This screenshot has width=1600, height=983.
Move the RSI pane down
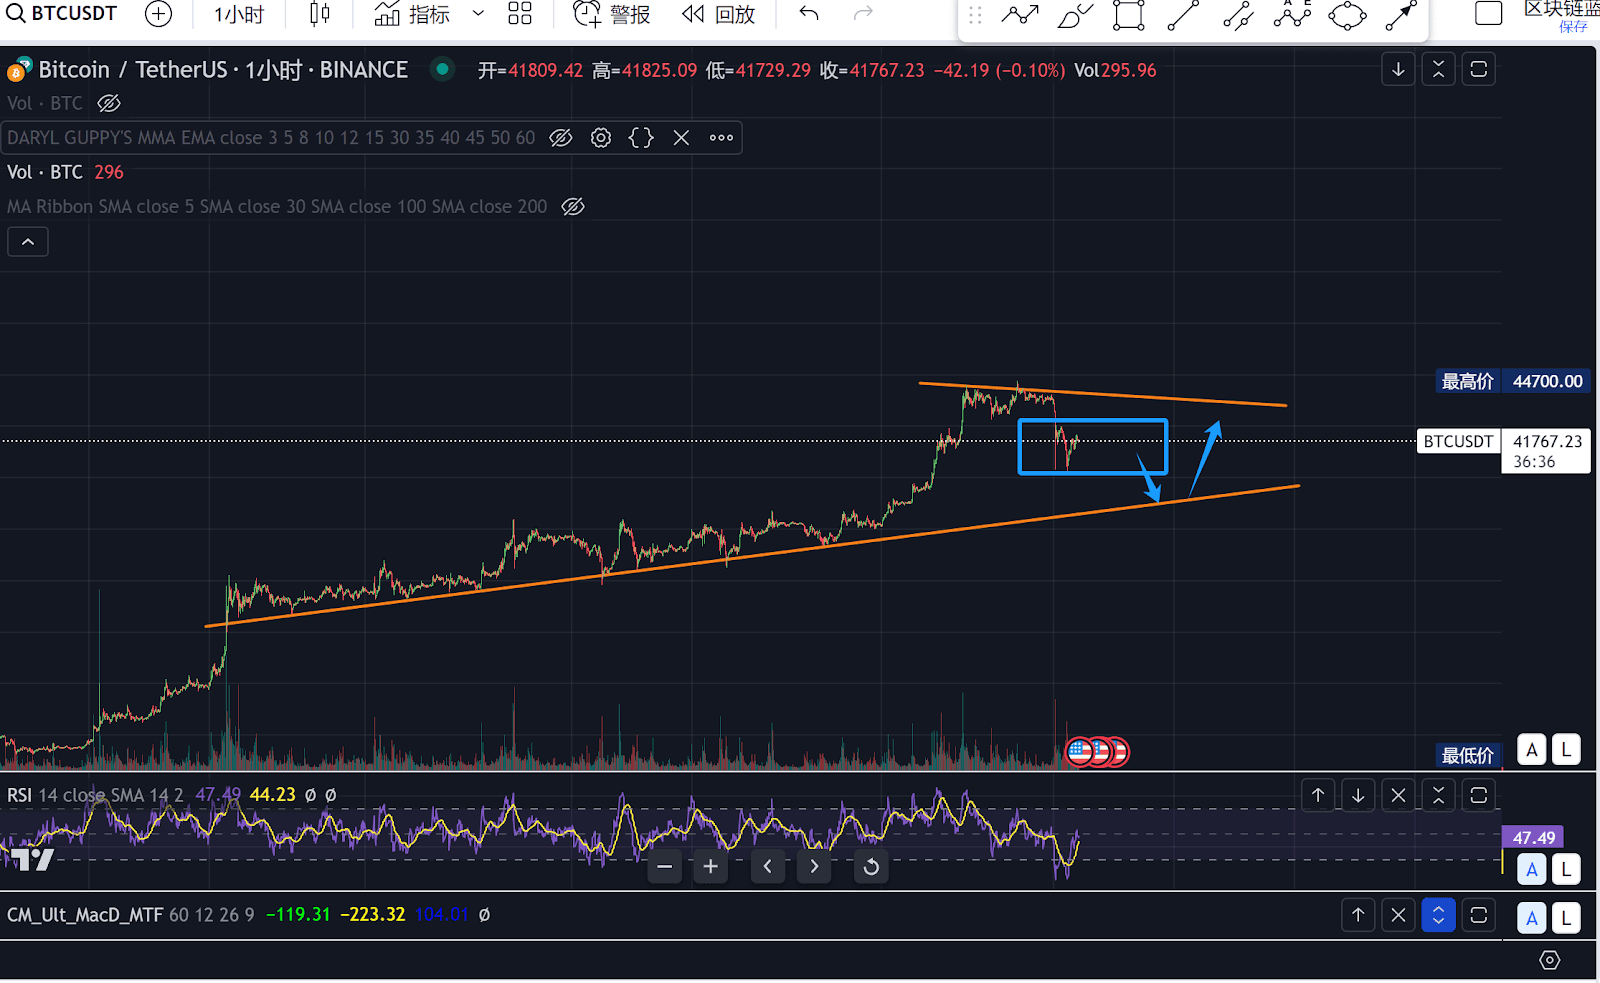(x=1358, y=795)
